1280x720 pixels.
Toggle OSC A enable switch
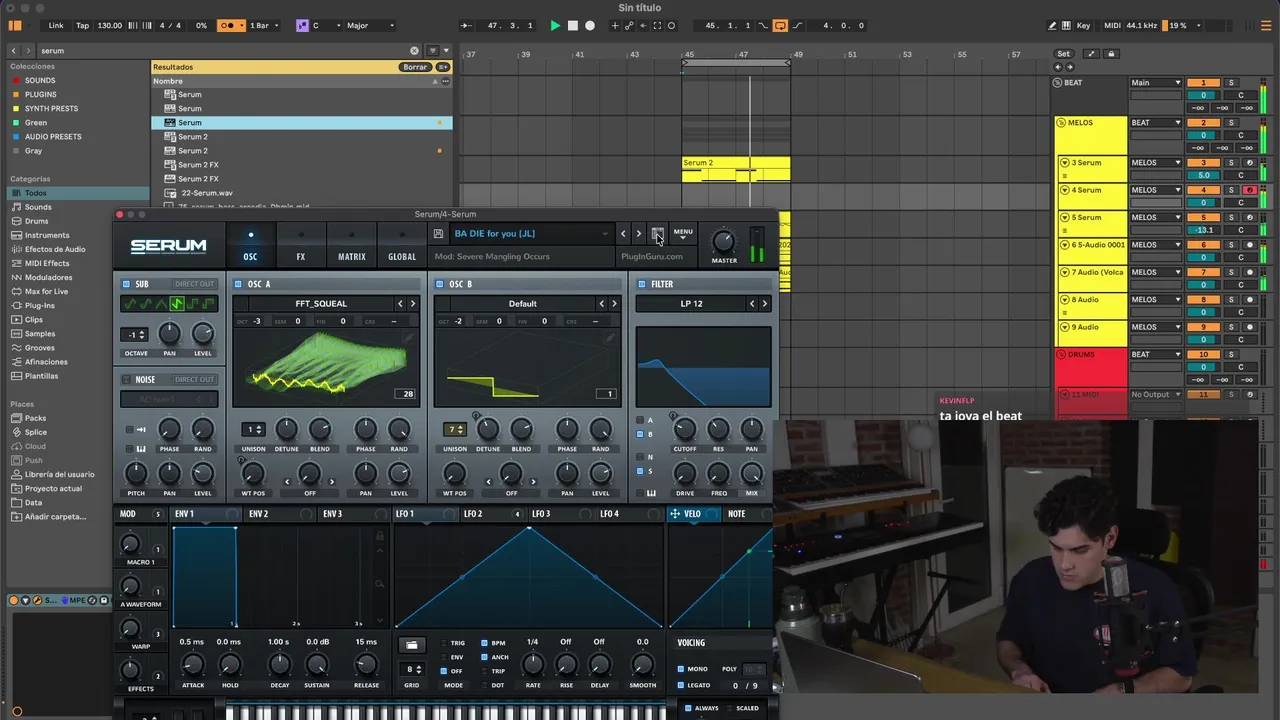point(238,284)
